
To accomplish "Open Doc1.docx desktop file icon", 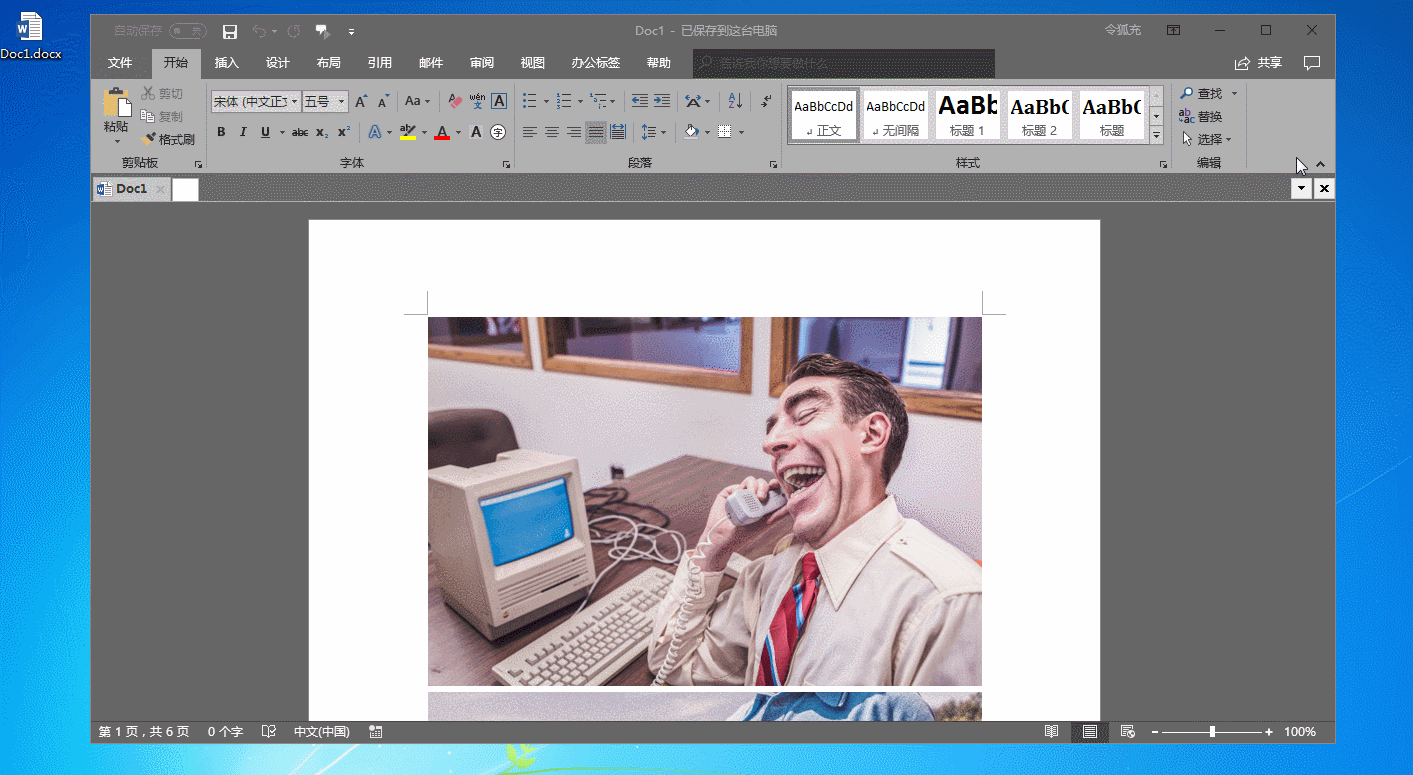I will click(30, 36).
